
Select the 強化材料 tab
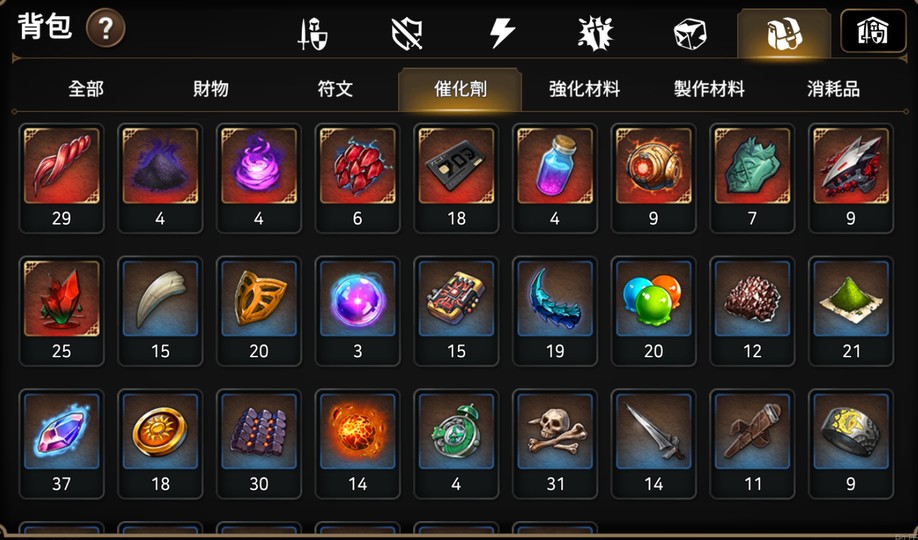tap(584, 89)
